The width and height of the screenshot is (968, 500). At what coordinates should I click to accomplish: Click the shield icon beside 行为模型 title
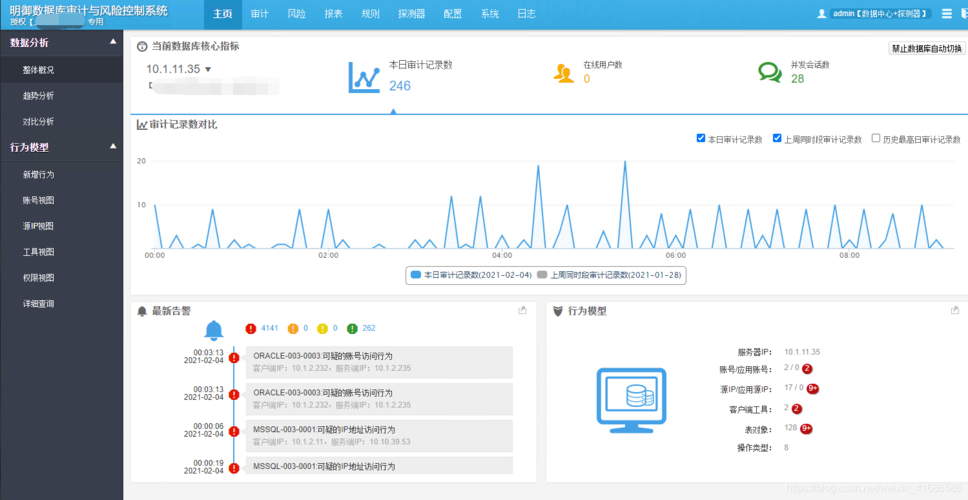tap(558, 311)
